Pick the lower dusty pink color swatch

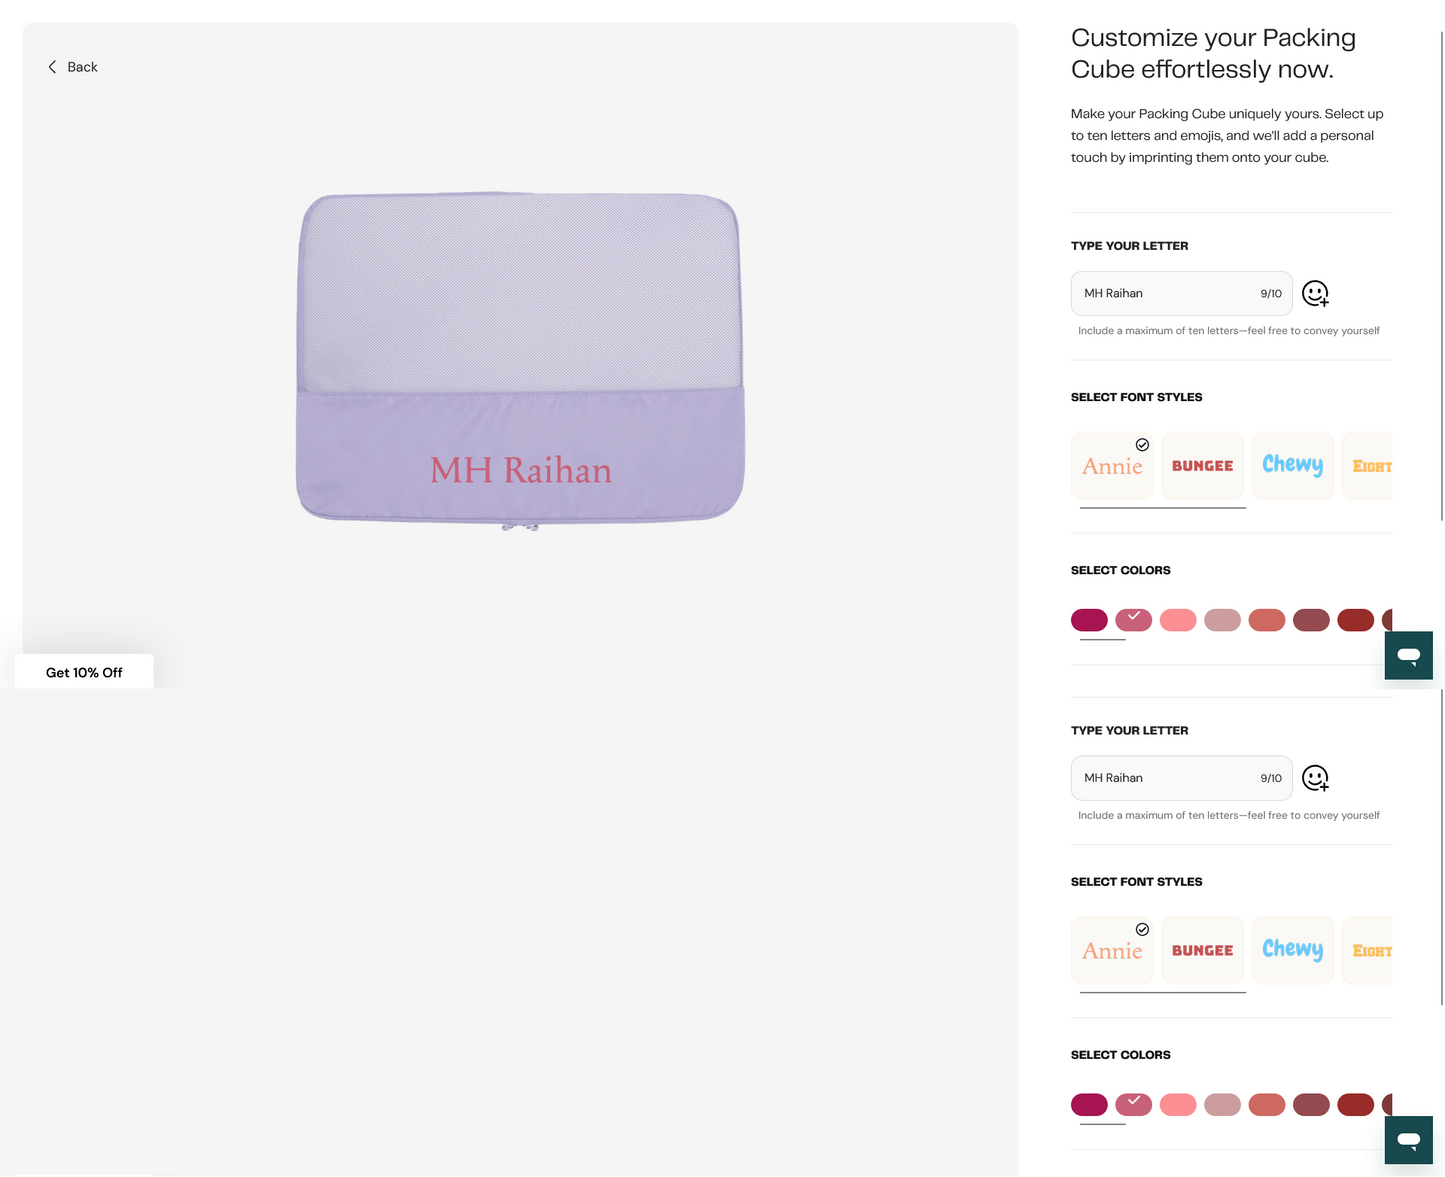(1222, 1105)
